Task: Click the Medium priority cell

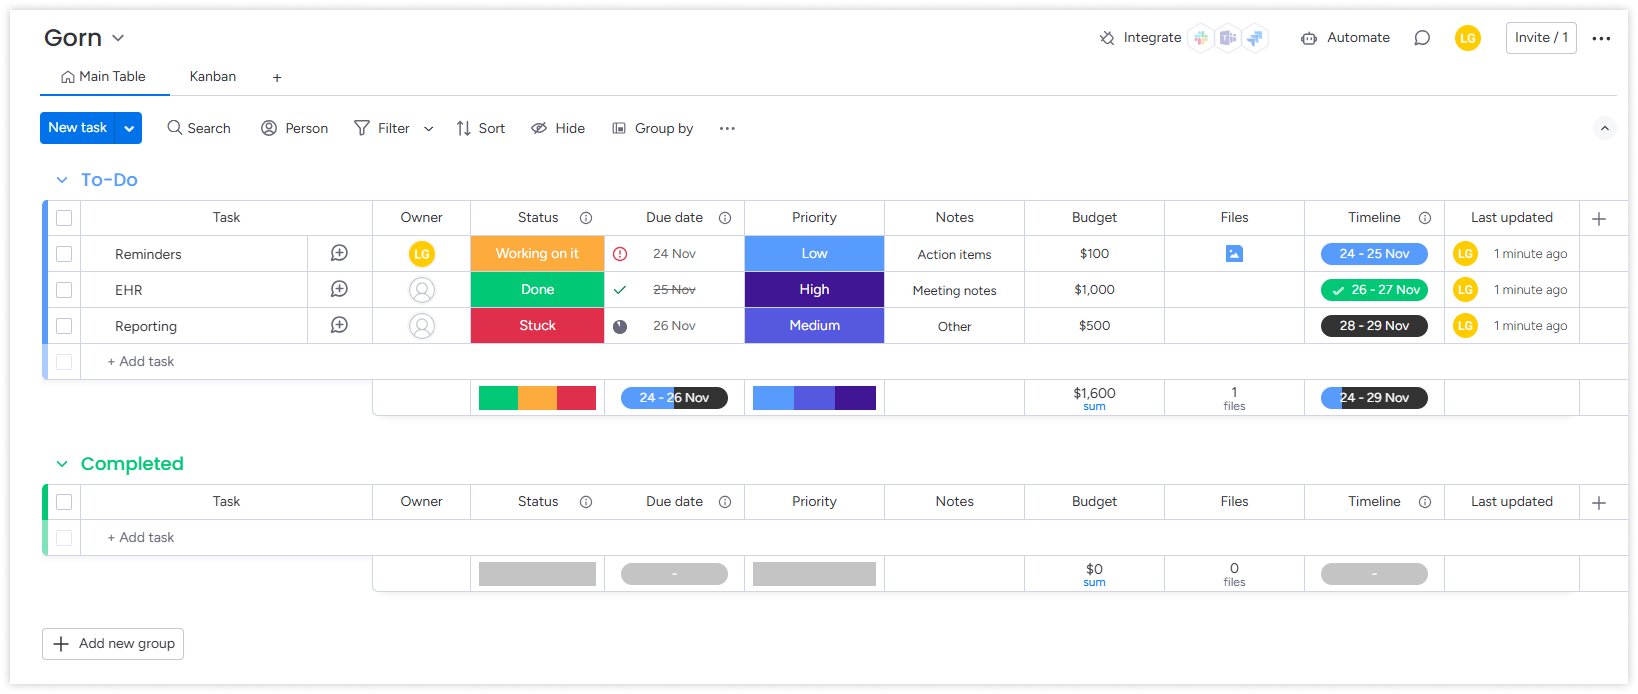Action: tap(814, 326)
